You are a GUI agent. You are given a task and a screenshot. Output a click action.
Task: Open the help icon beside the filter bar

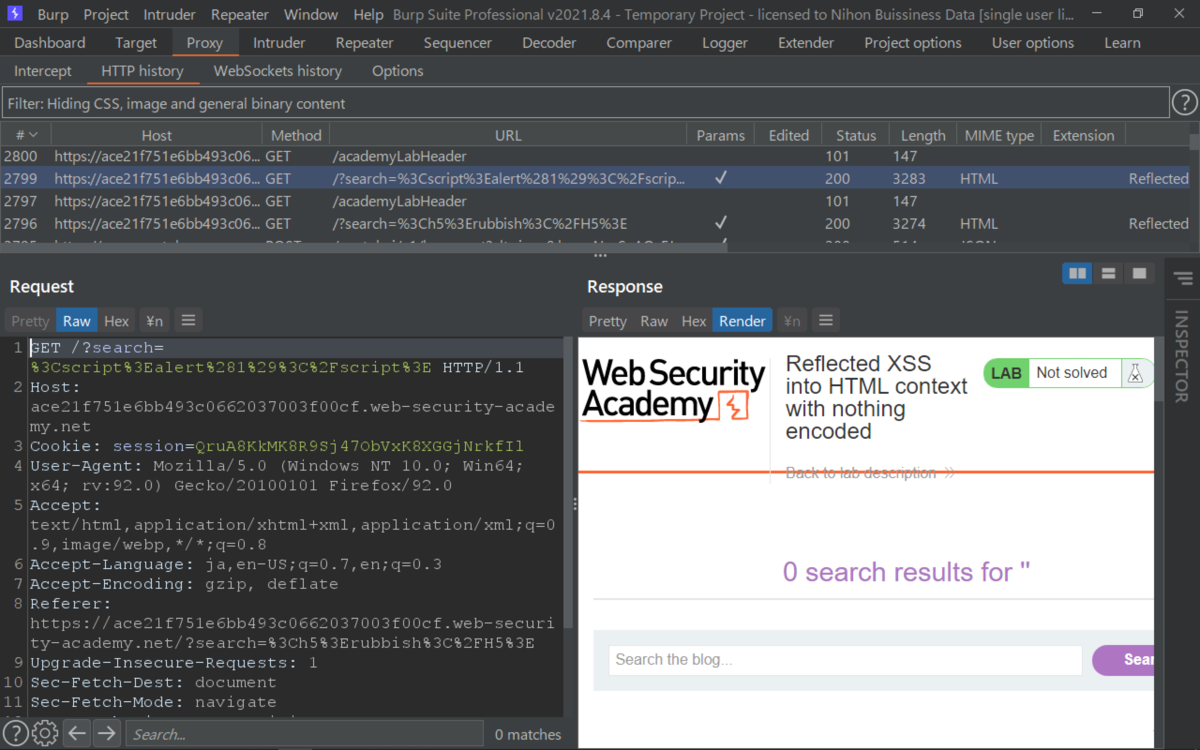(1184, 102)
